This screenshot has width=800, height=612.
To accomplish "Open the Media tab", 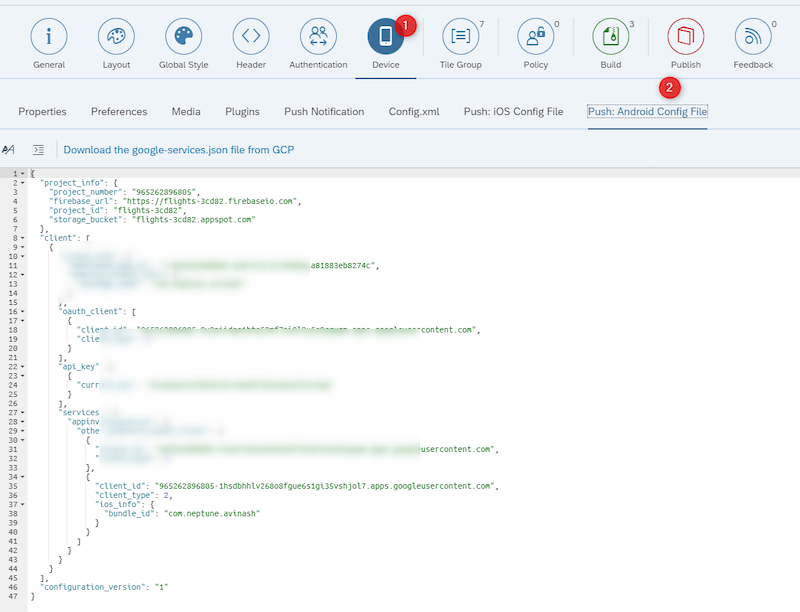I will 185,111.
